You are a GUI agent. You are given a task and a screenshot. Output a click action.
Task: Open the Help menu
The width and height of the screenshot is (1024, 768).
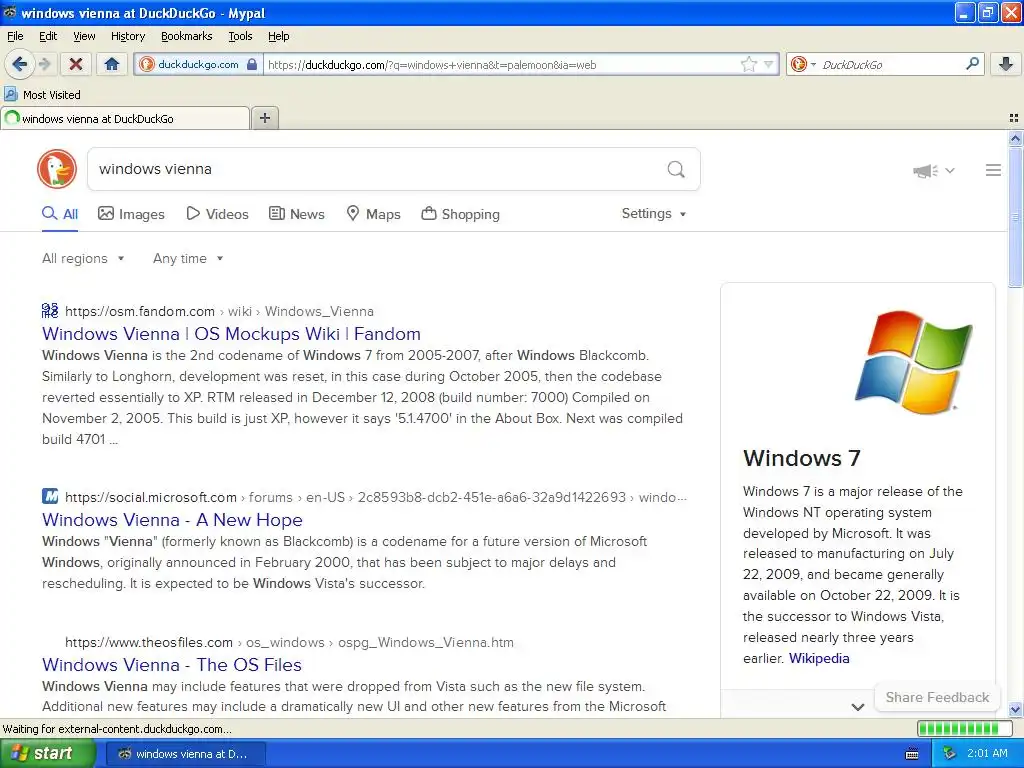278,36
